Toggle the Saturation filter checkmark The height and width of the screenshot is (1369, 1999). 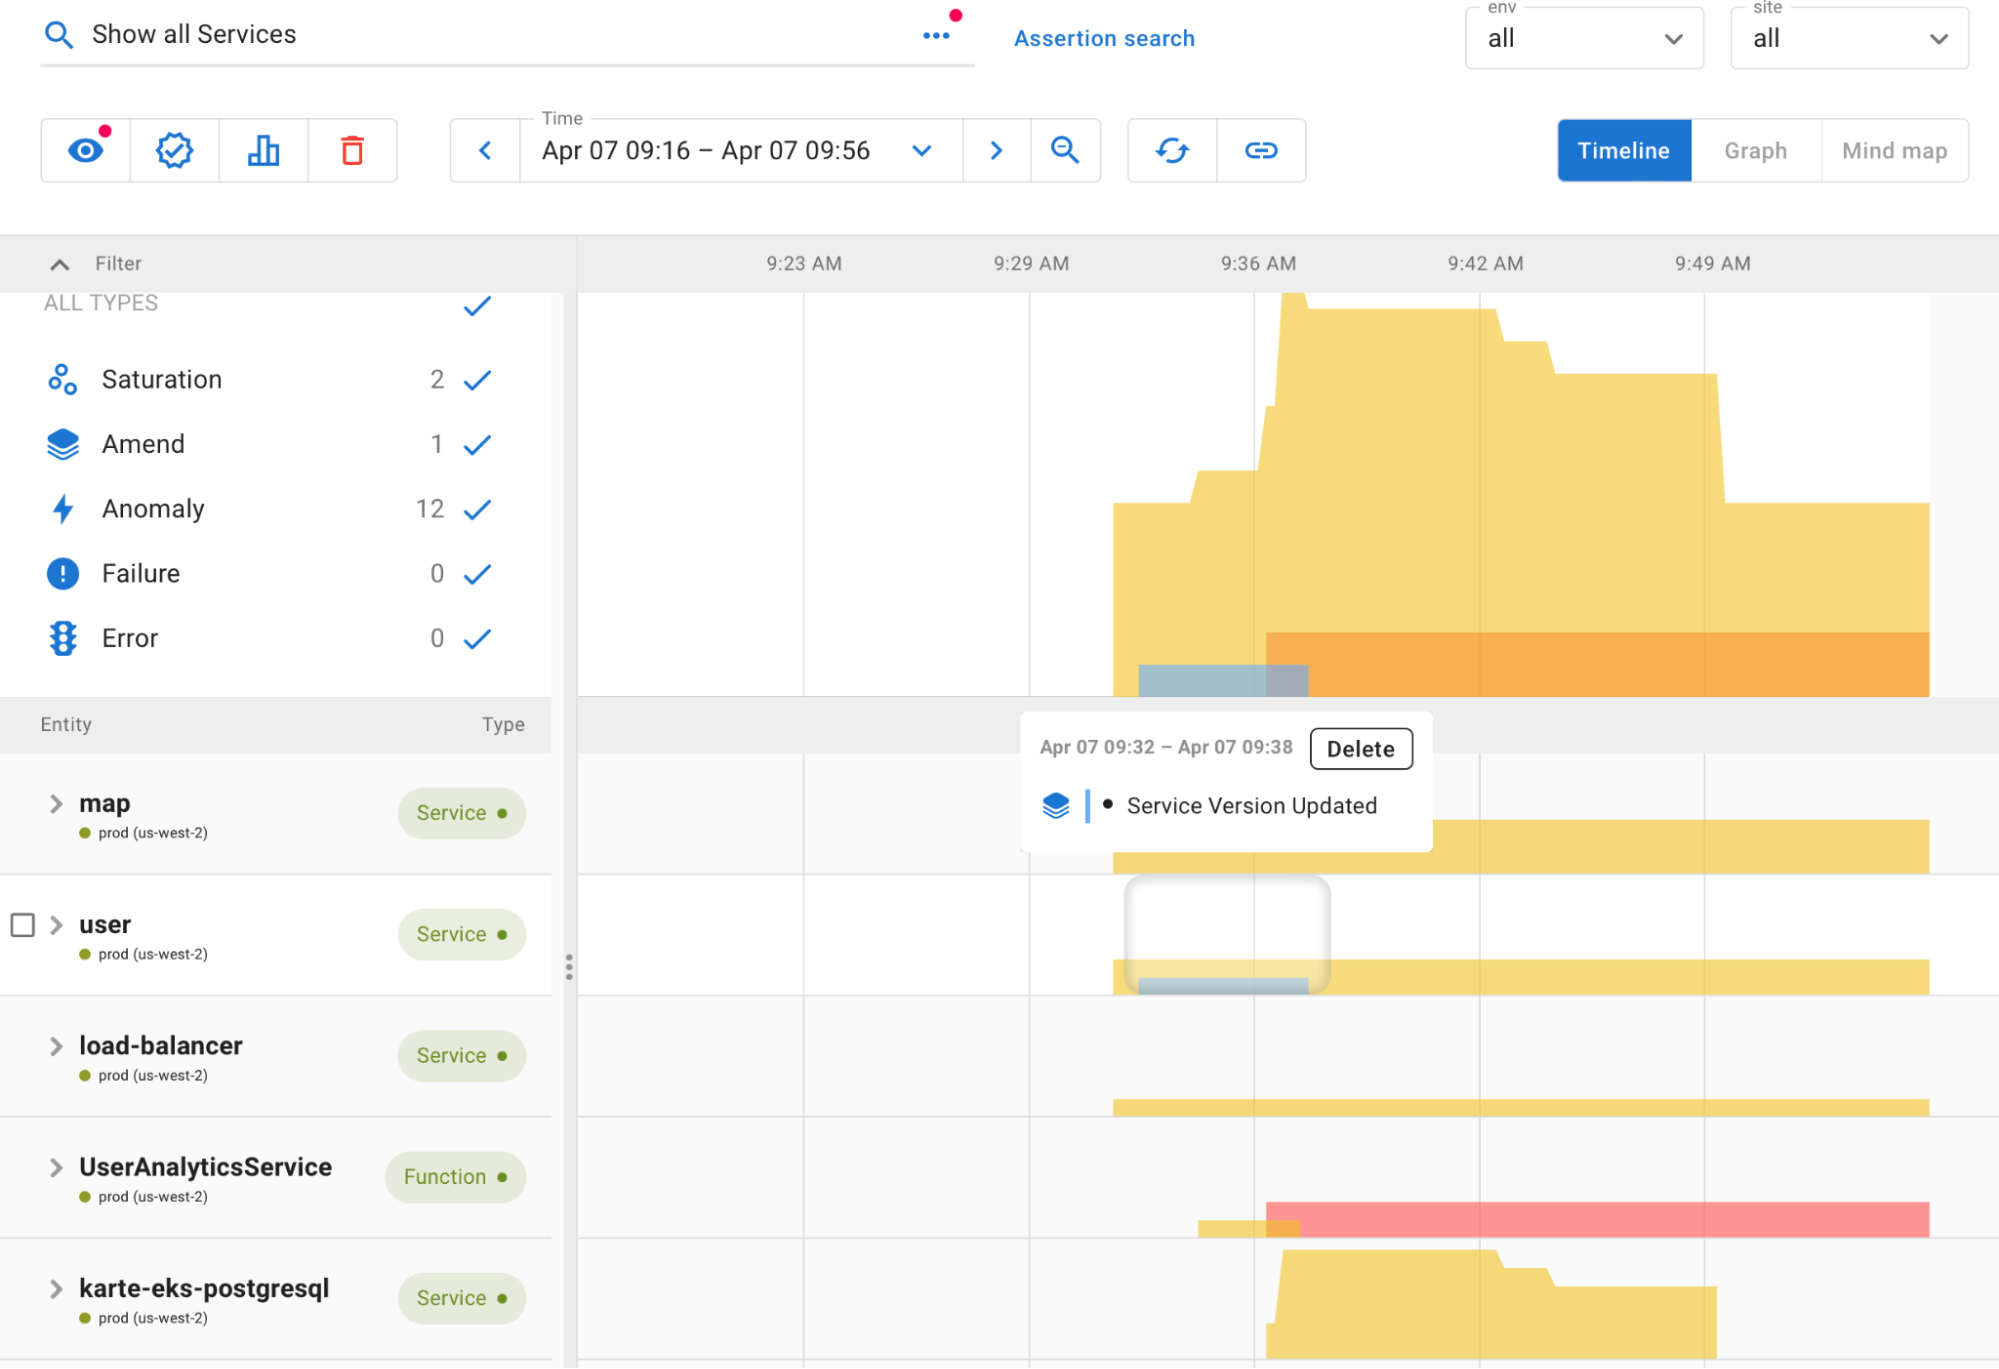point(477,380)
